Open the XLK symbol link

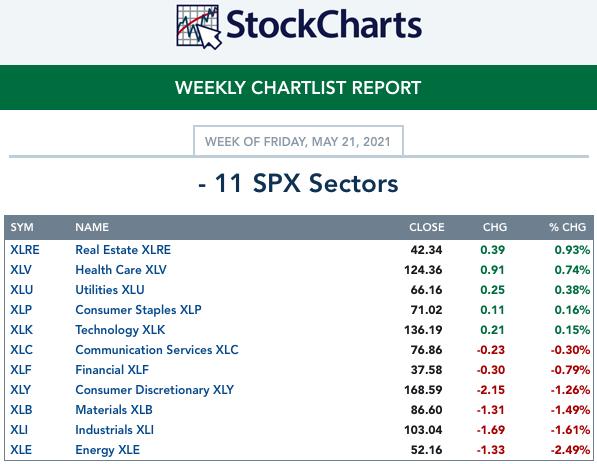click(22, 330)
